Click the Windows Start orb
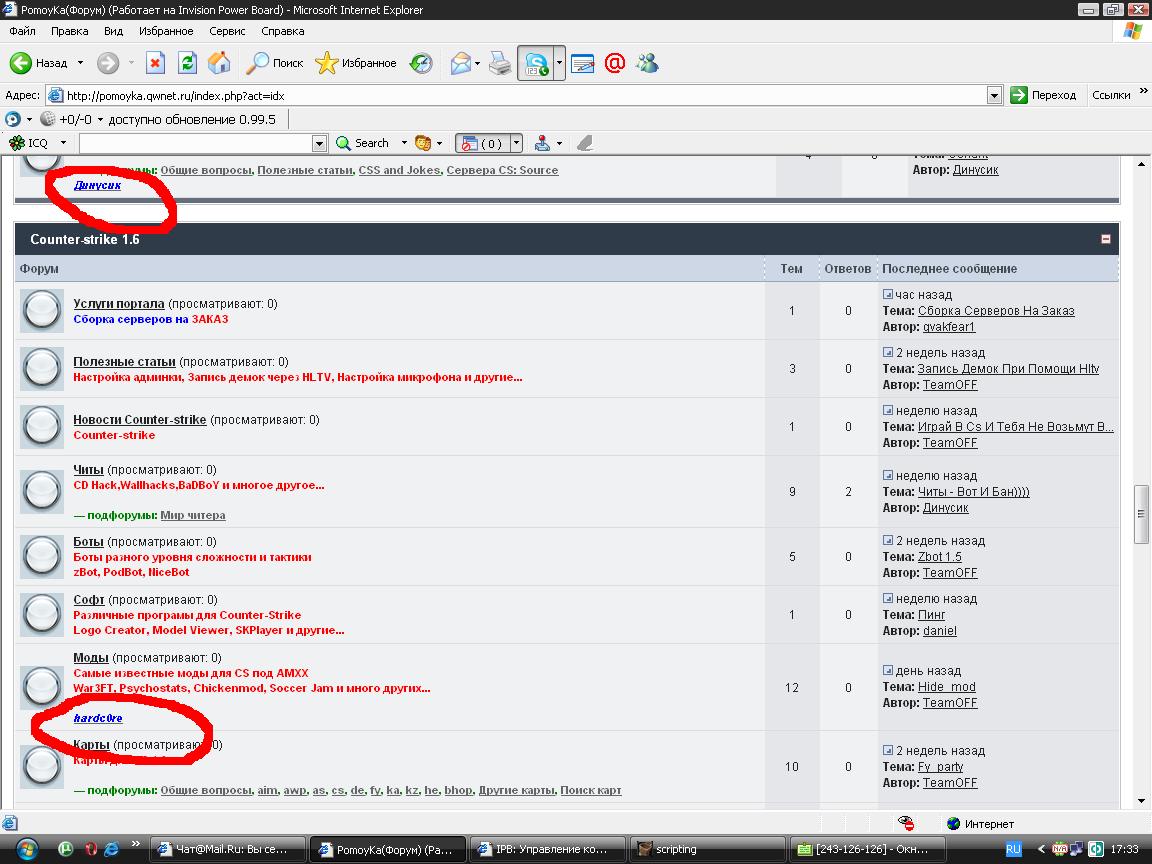 click(x=26, y=849)
